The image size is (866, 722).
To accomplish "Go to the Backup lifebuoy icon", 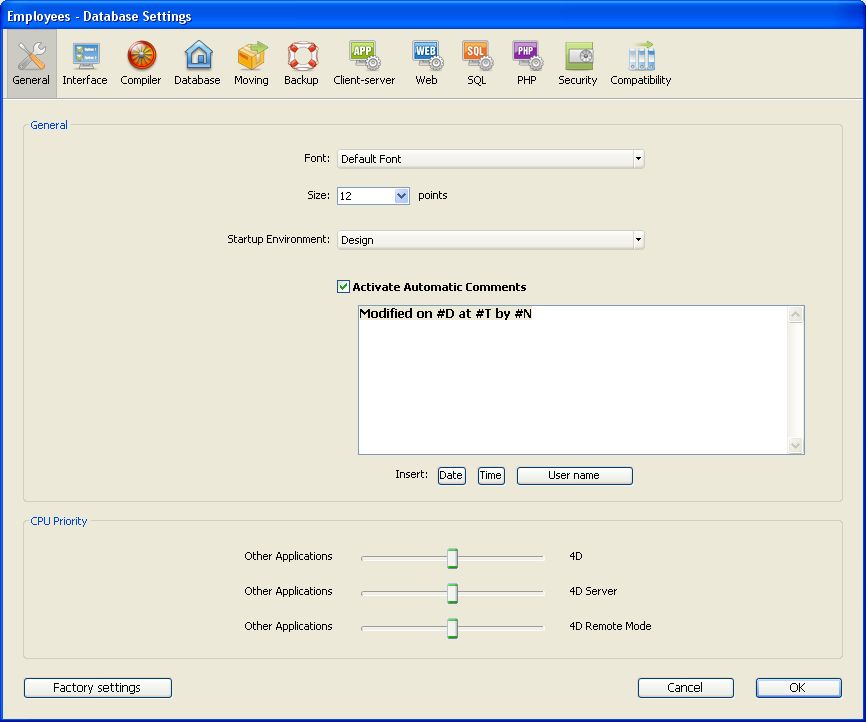I will pos(301,57).
